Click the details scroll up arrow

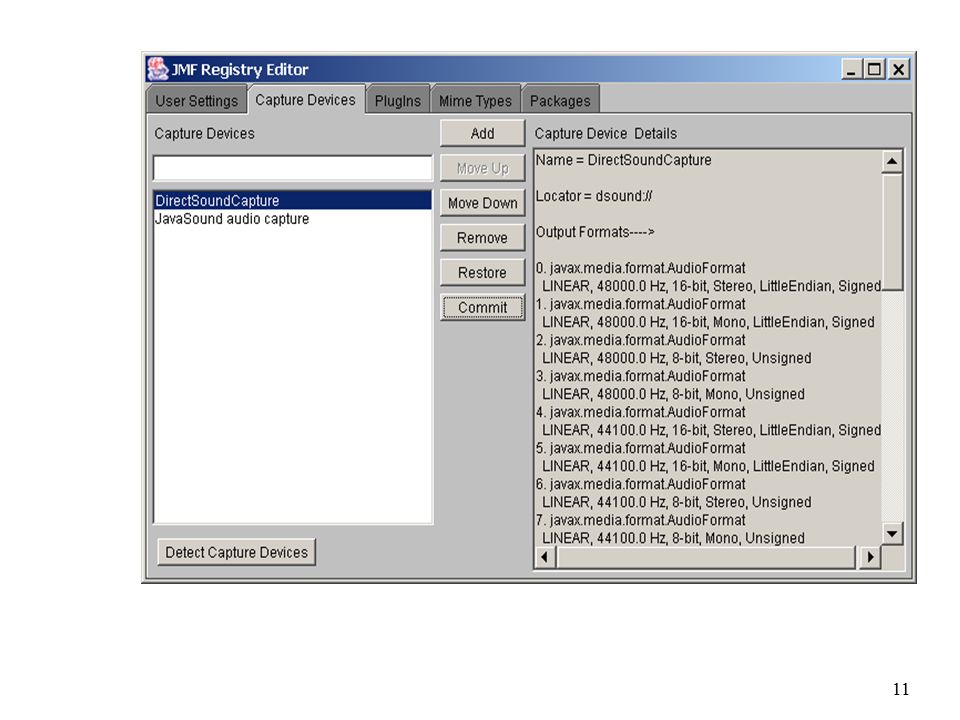click(x=892, y=162)
